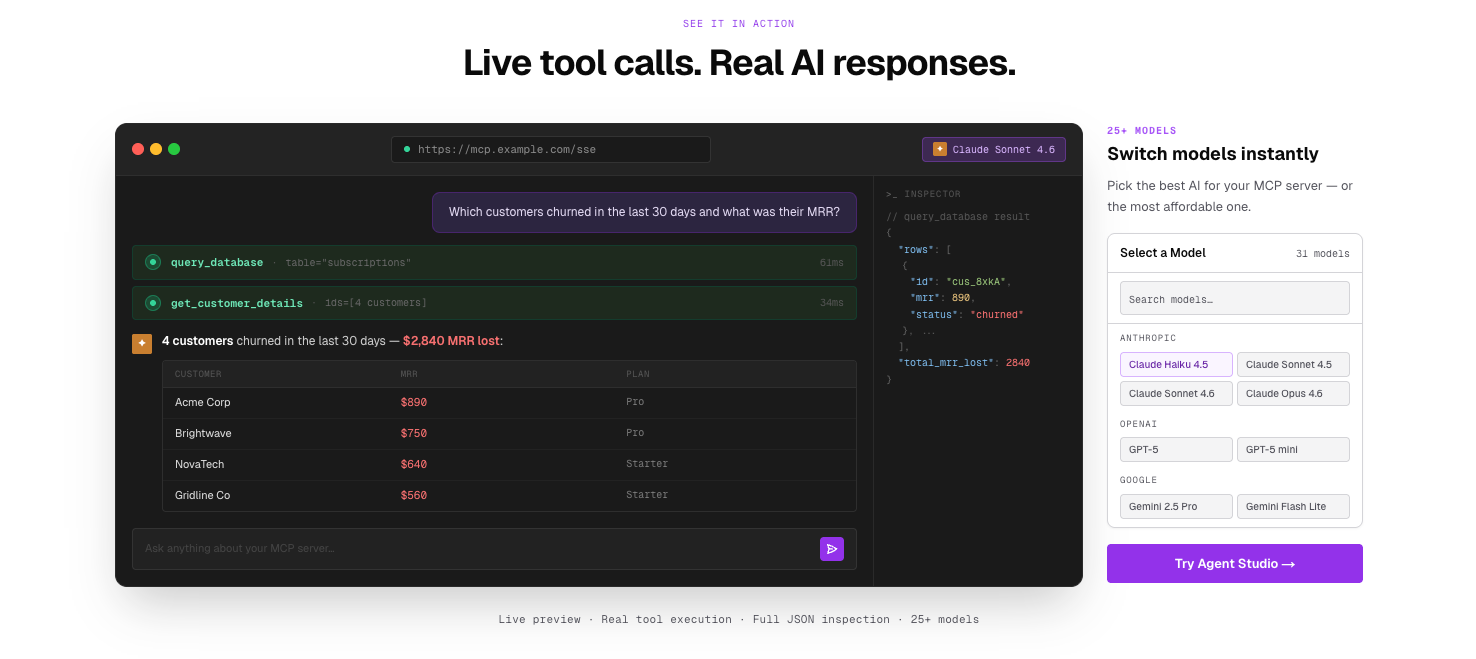Click the $560 MRR value
The image size is (1476, 659).
(x=414, y=495)
